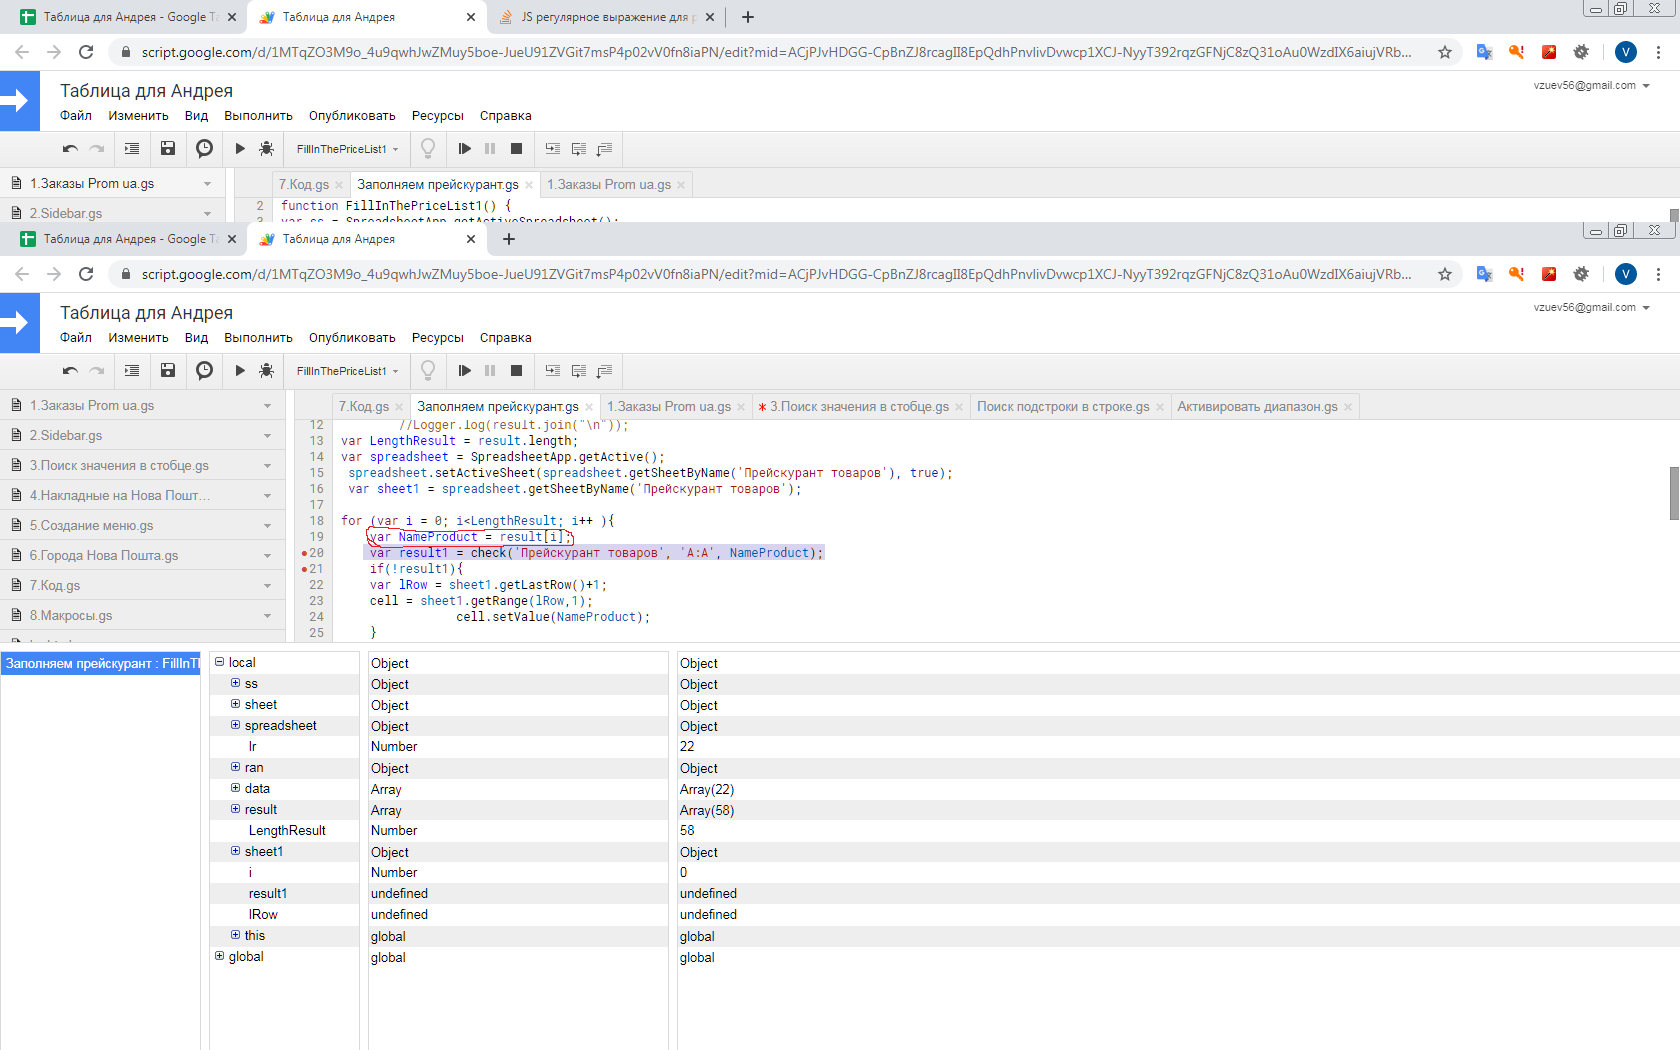This screenshot has width=1680, height=1050.
Task: Open FillInThePriceList1 function dropdown, front window
Action: pyautogui.click(x=346, y=371)
